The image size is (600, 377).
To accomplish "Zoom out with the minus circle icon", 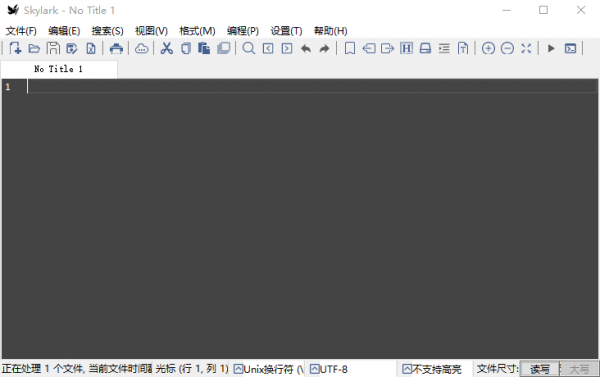I will [507, 48].
